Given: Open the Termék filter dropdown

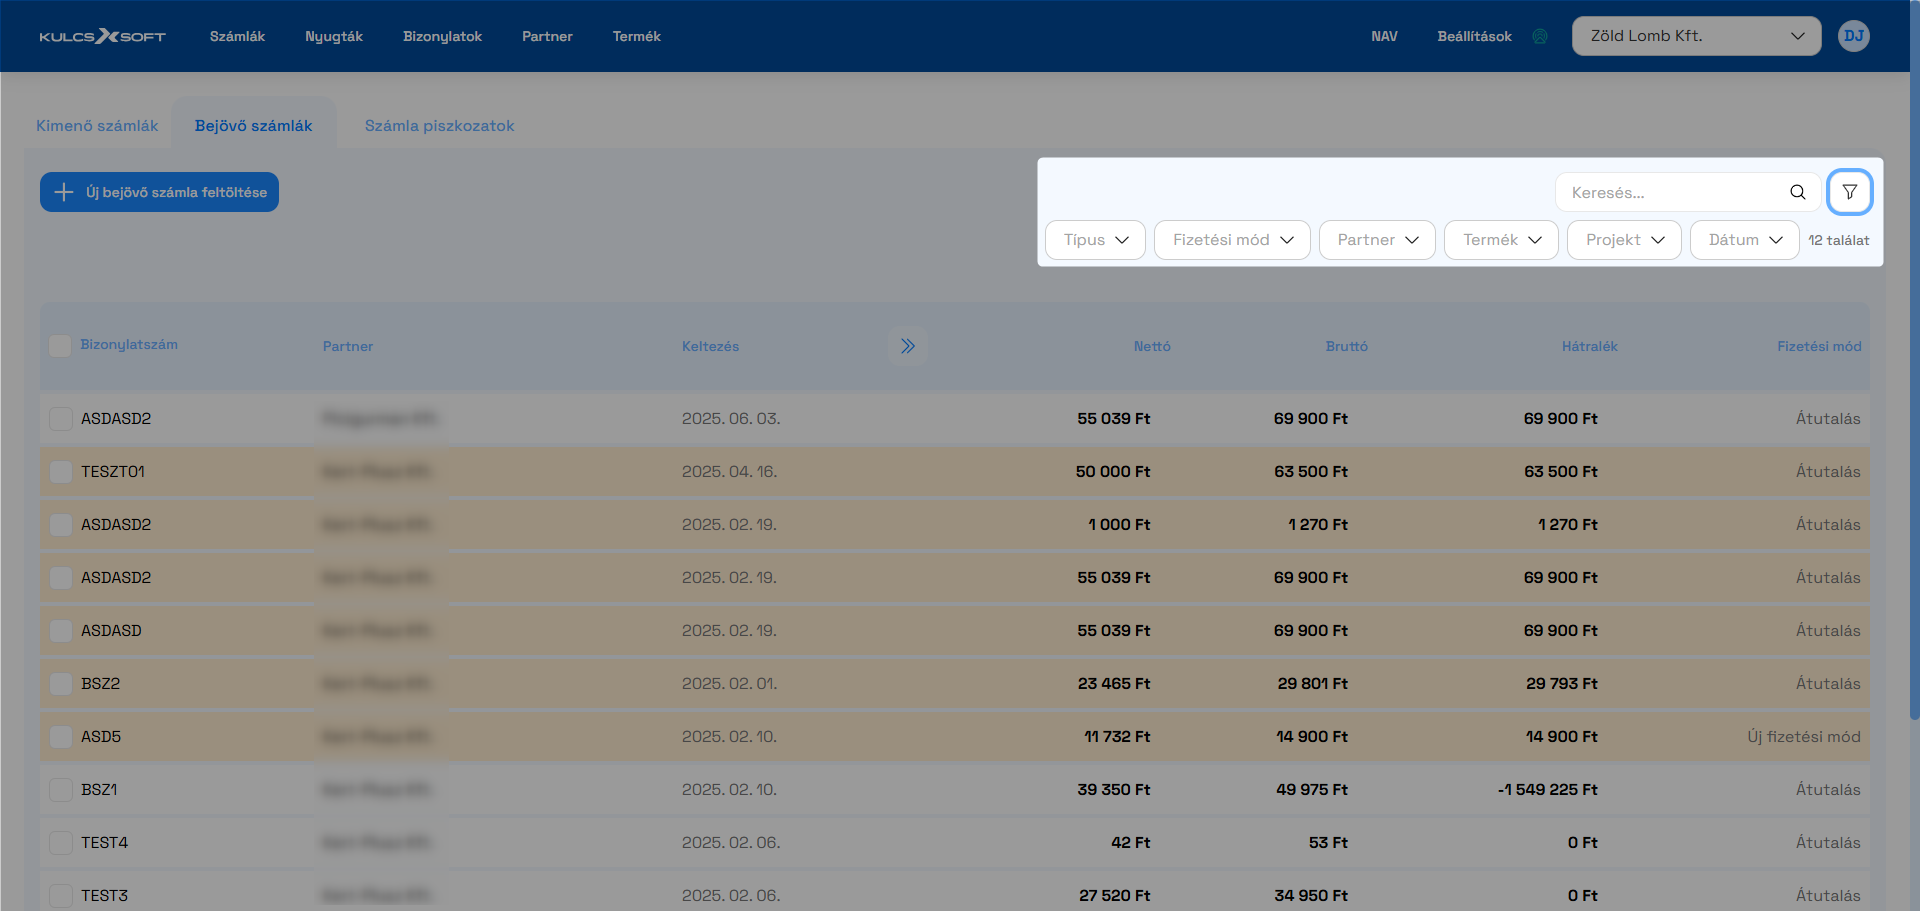Looking at the screenshot, I should coord(1501,240).
